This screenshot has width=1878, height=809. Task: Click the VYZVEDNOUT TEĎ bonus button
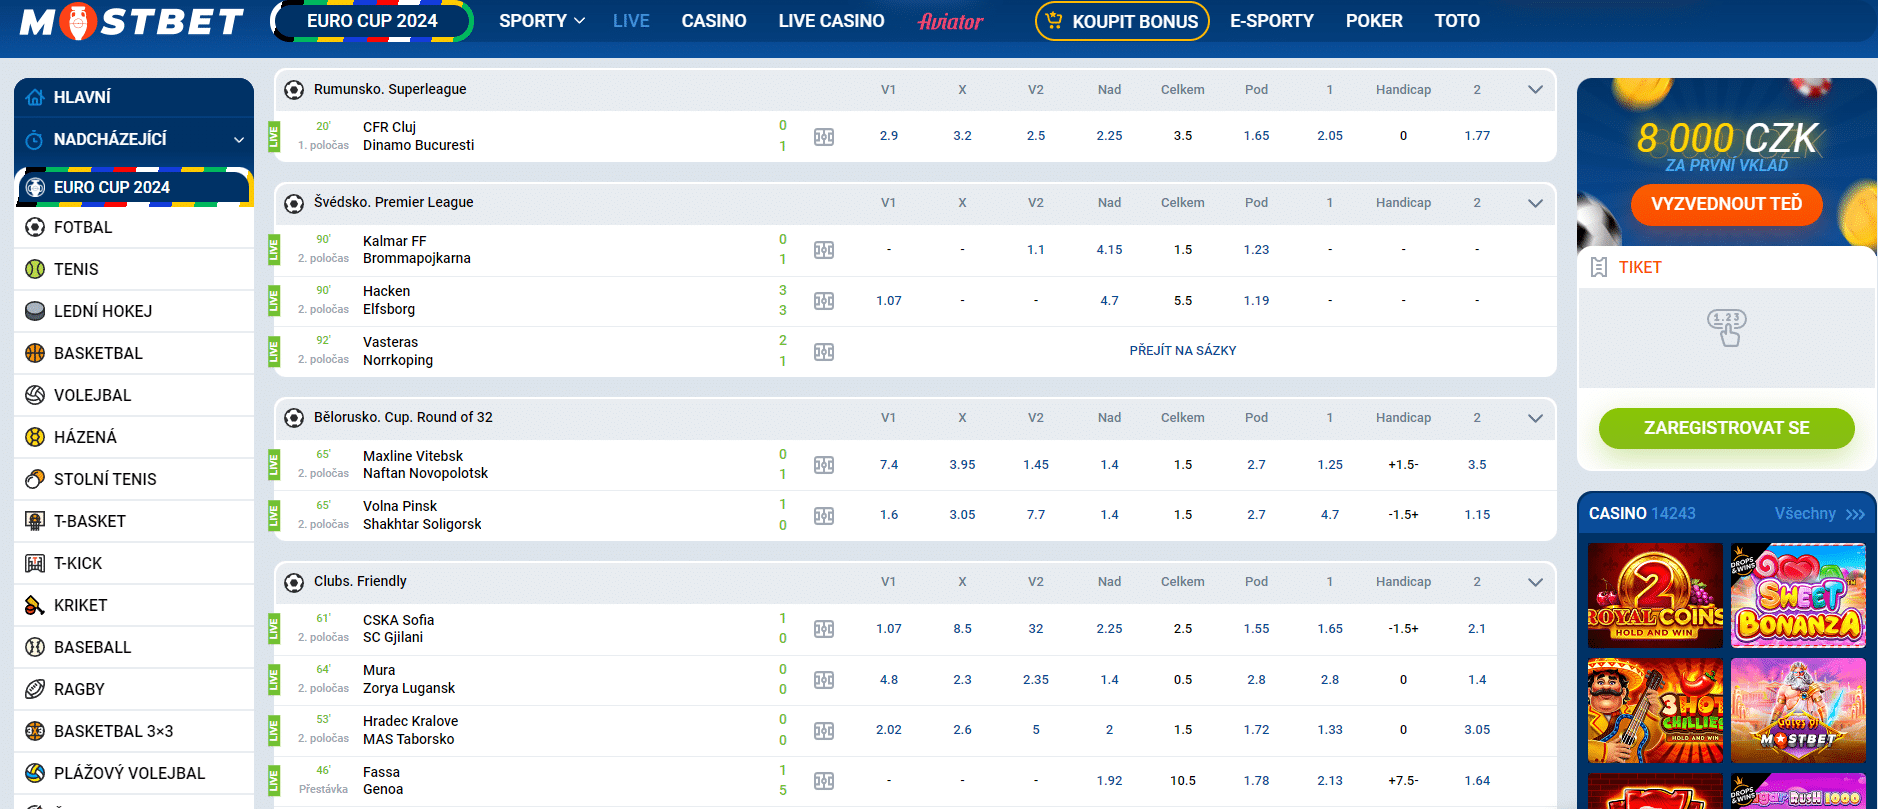point(1726,204)
